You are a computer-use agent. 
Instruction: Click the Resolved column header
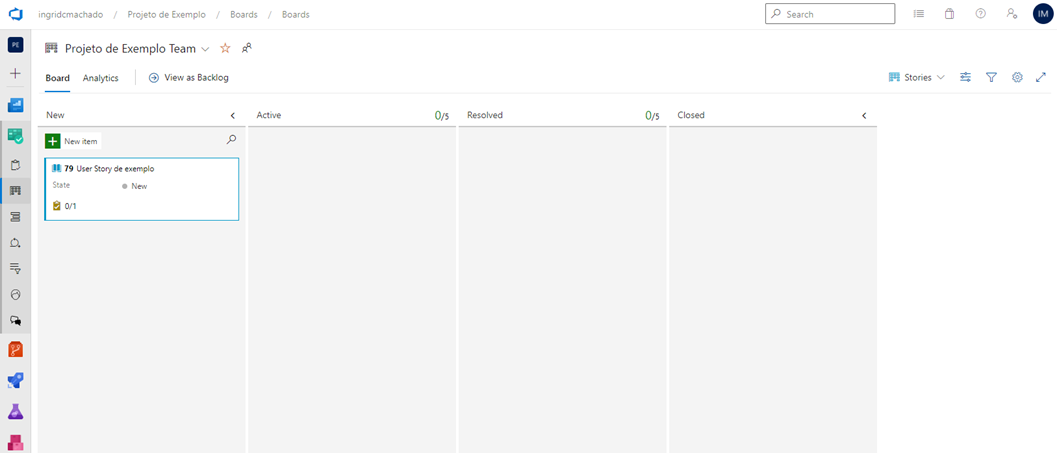(485, 115)
